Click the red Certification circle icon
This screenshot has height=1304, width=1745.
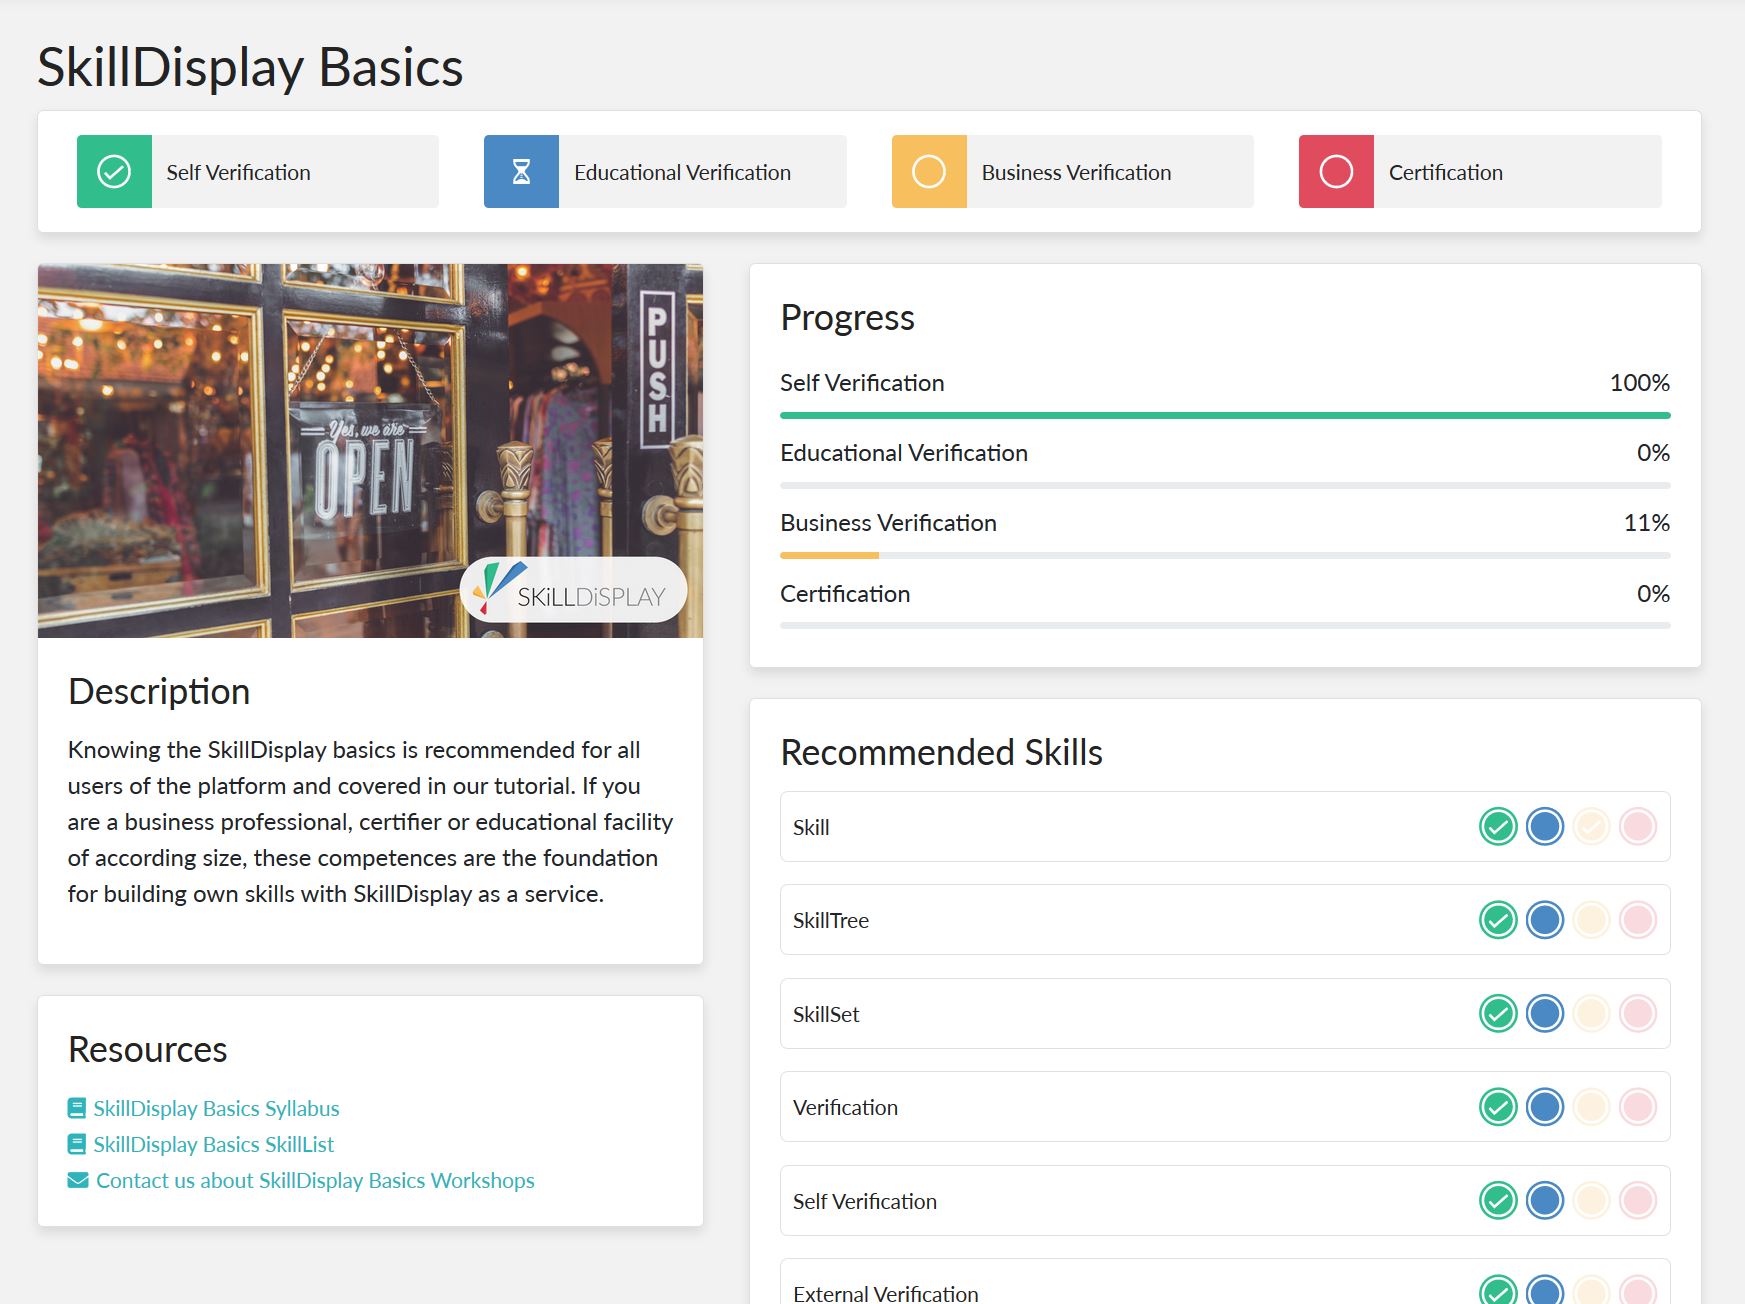pos(1336,172)
